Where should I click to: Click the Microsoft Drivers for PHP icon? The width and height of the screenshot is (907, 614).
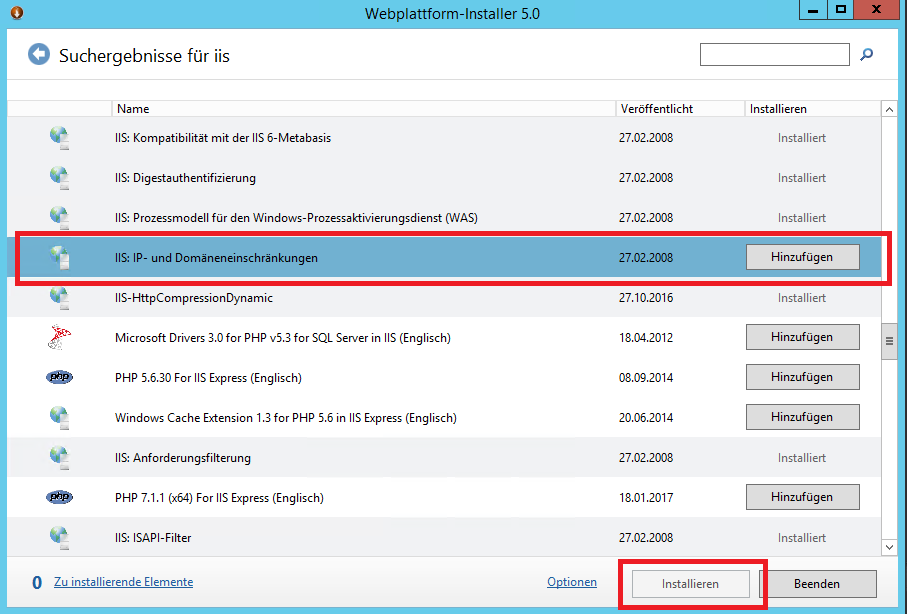point(59,337)
